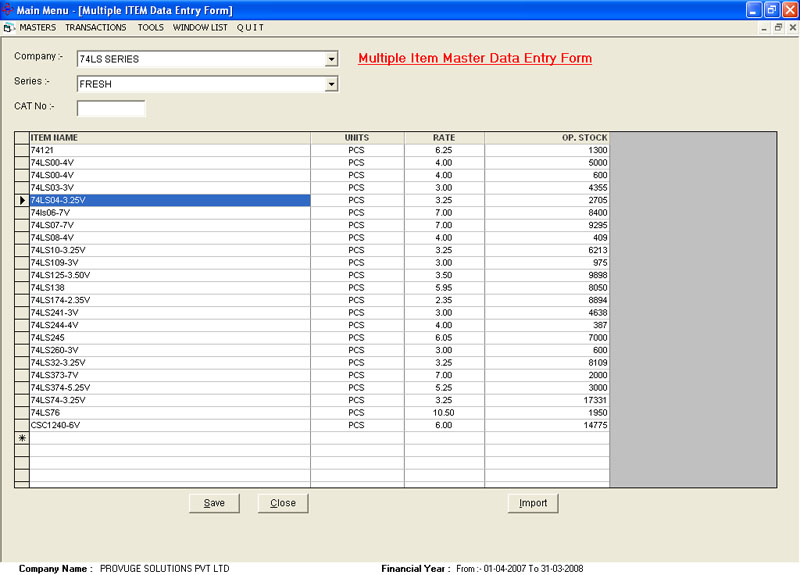
Task: Focus the CAT No text field
Action: 111,108
